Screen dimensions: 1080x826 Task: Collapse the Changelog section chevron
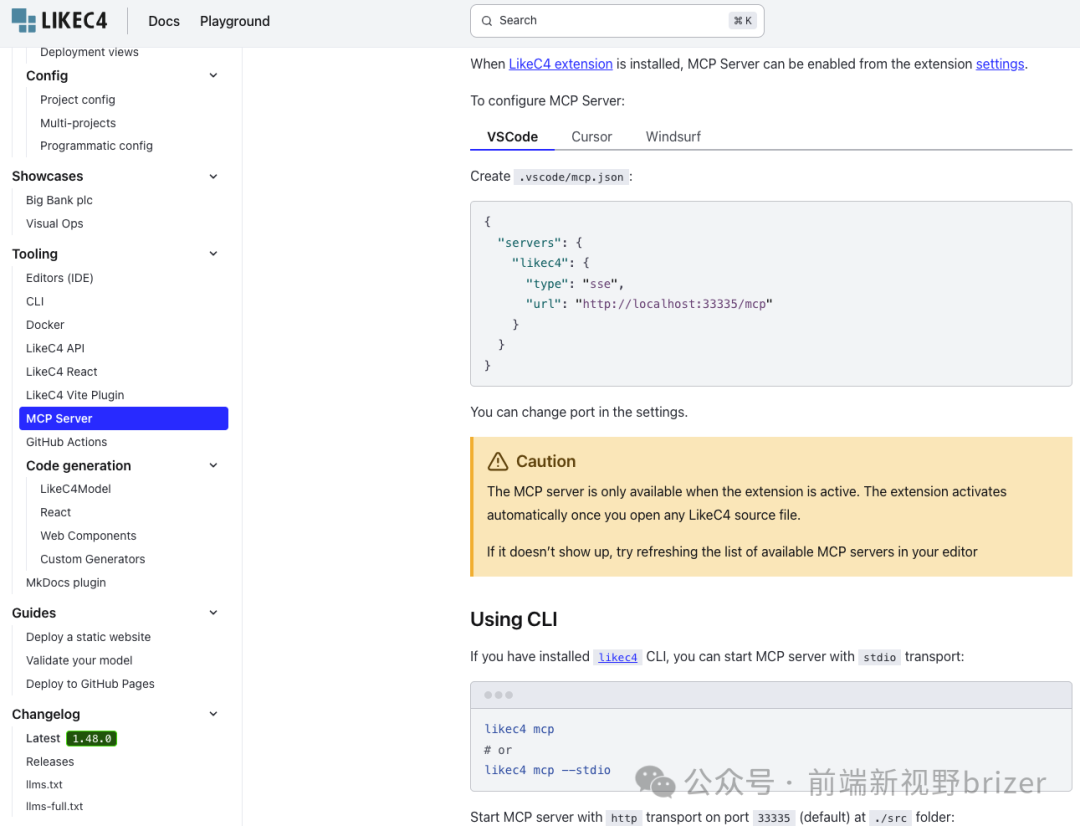pyautogui.click(x=213, y=714)
